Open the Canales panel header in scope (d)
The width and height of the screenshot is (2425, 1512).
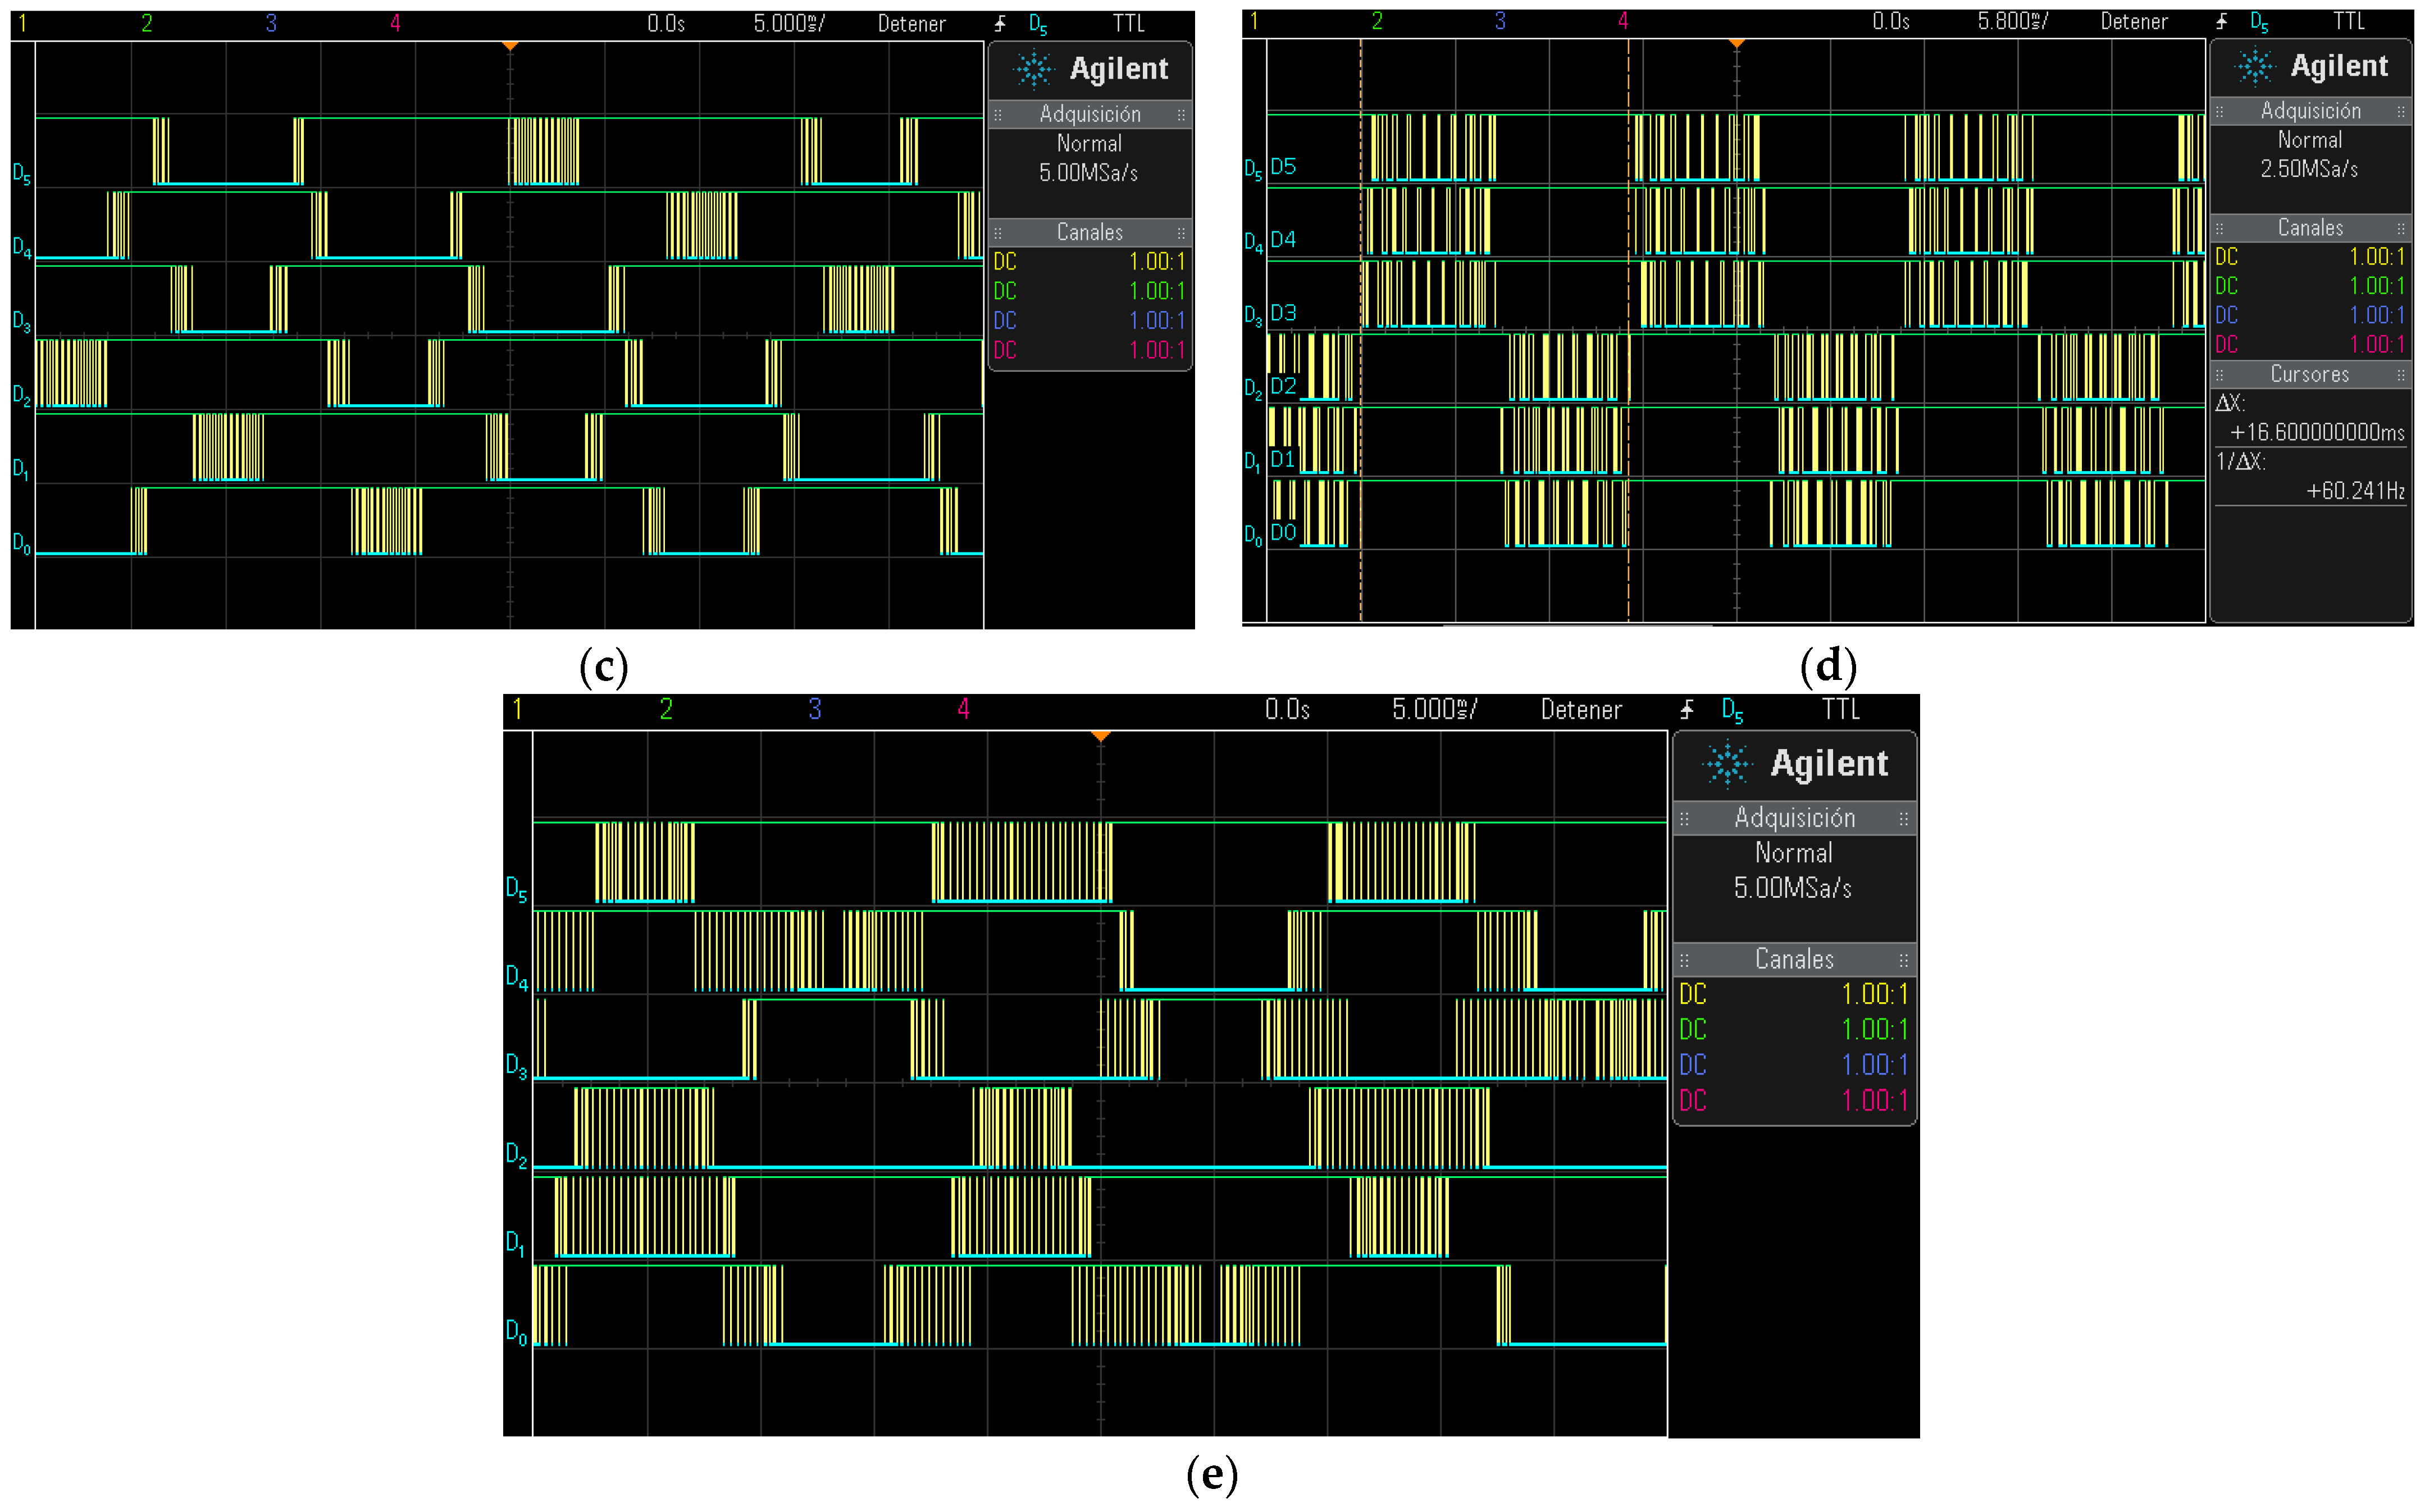point(2311,228)
